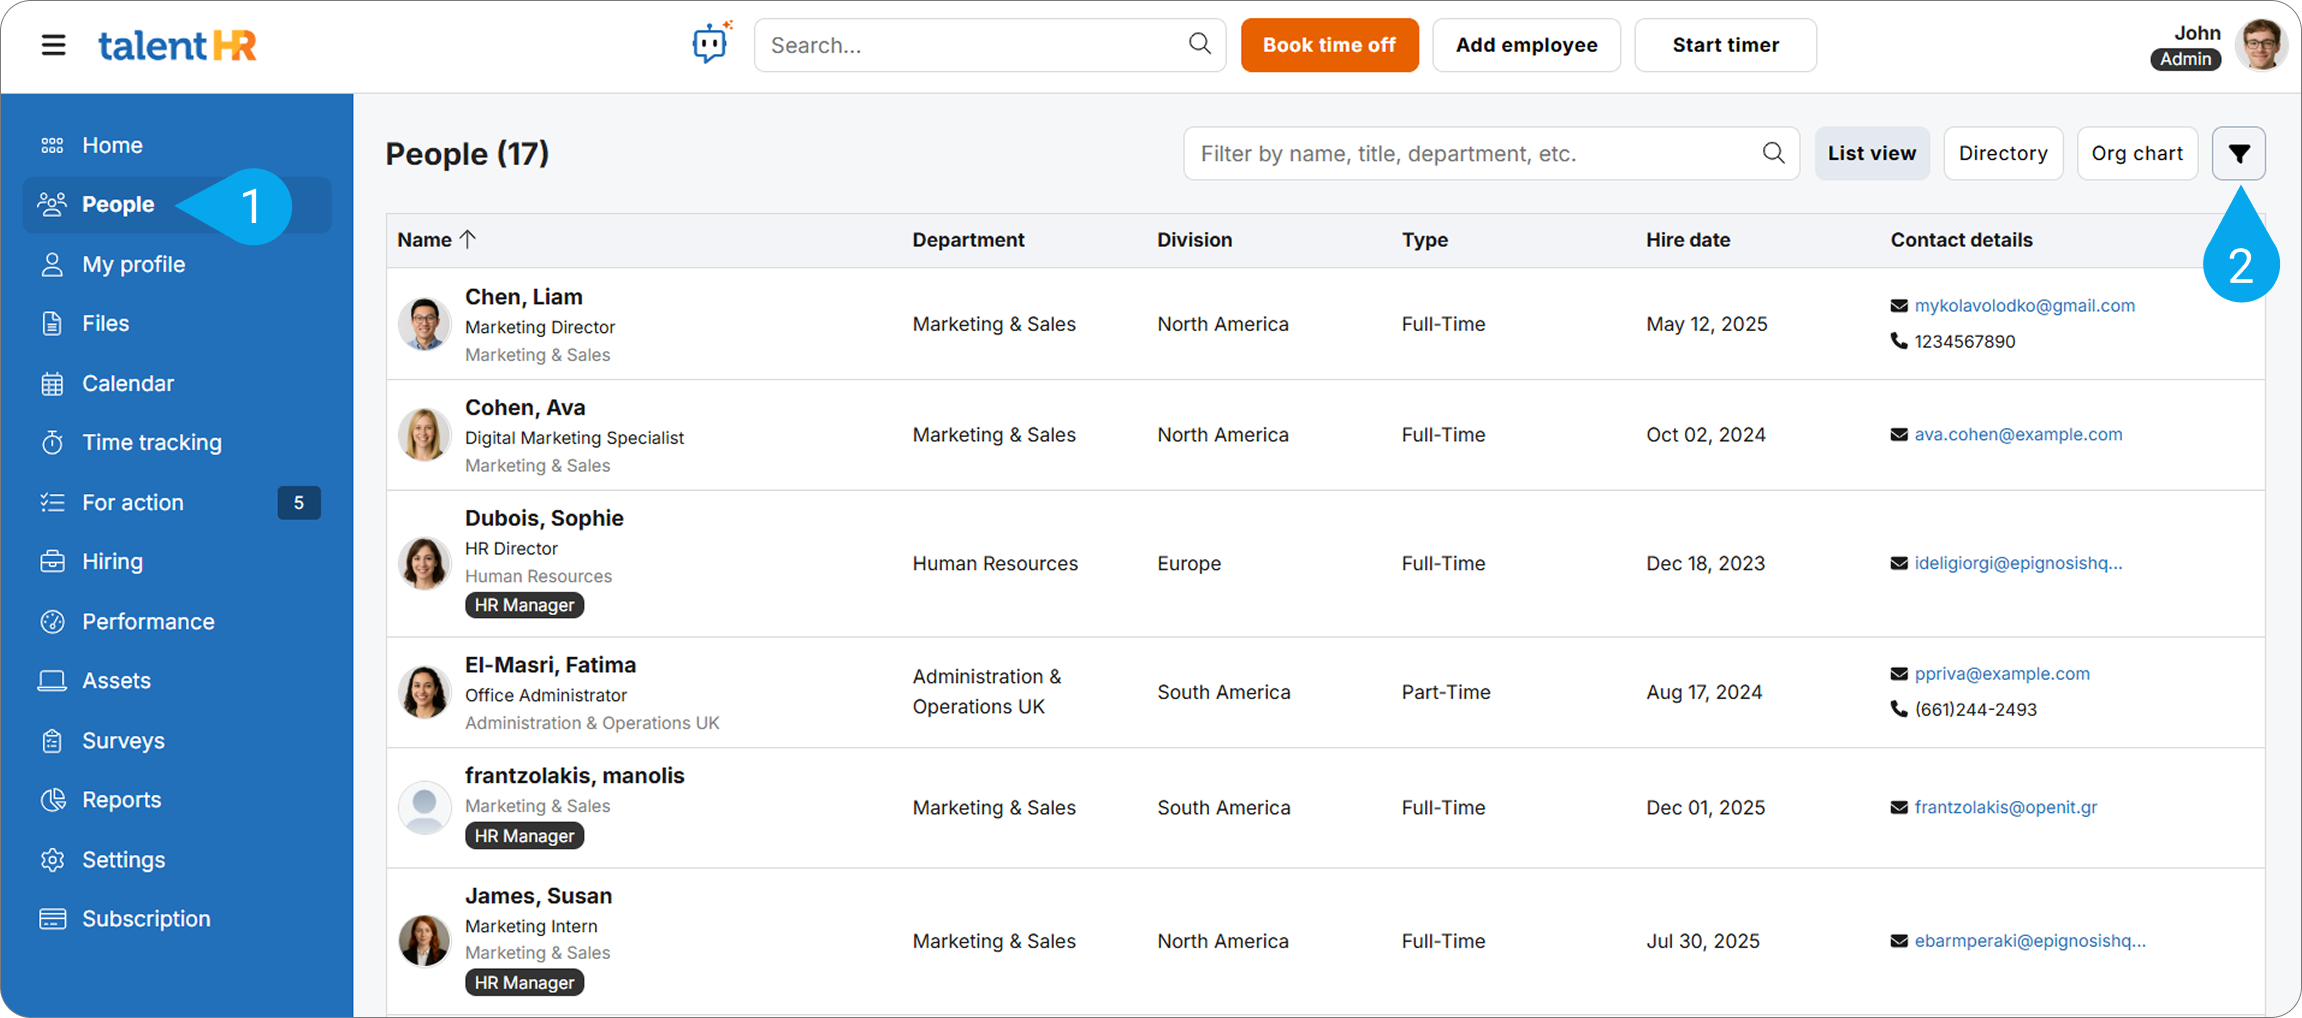
Task: Open Settings from the sidebar
Action: (123, 859)
